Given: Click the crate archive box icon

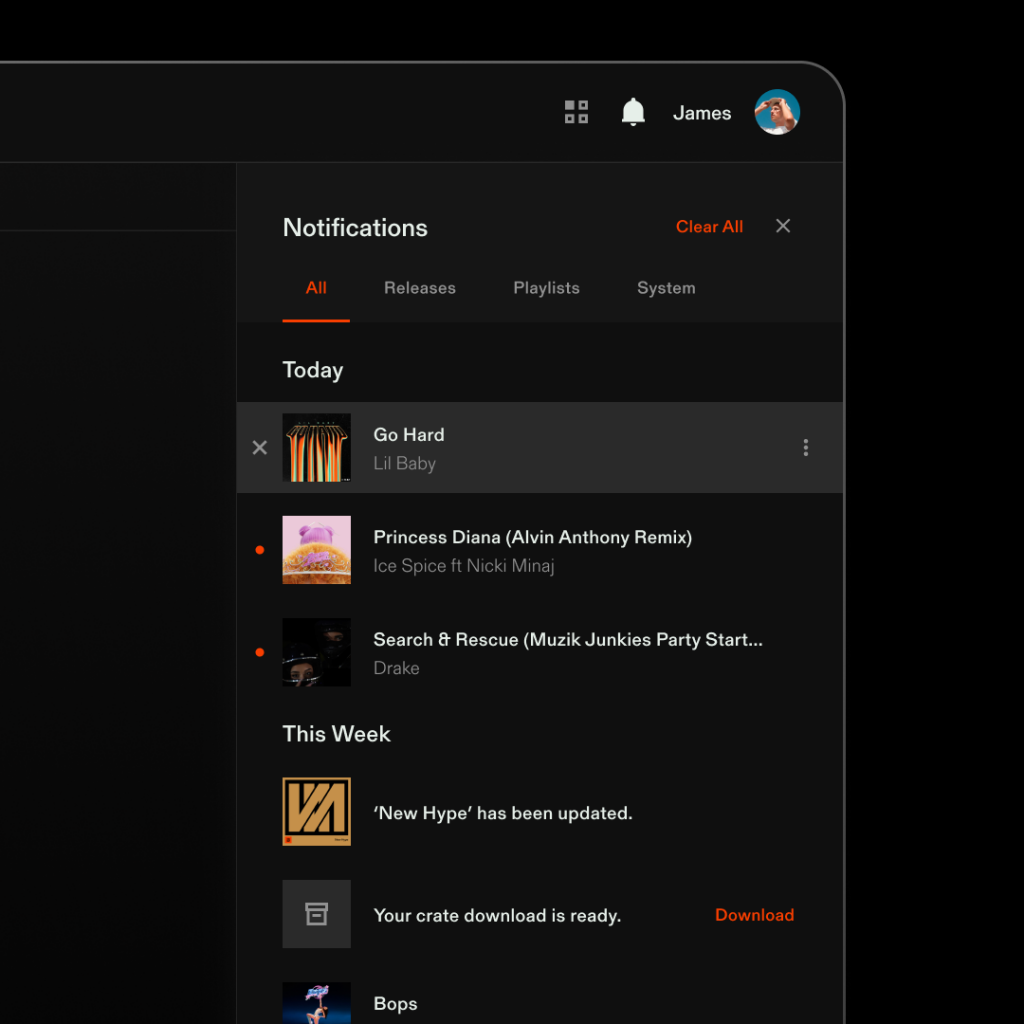Looking at the screenshot, I should point(316,914).
